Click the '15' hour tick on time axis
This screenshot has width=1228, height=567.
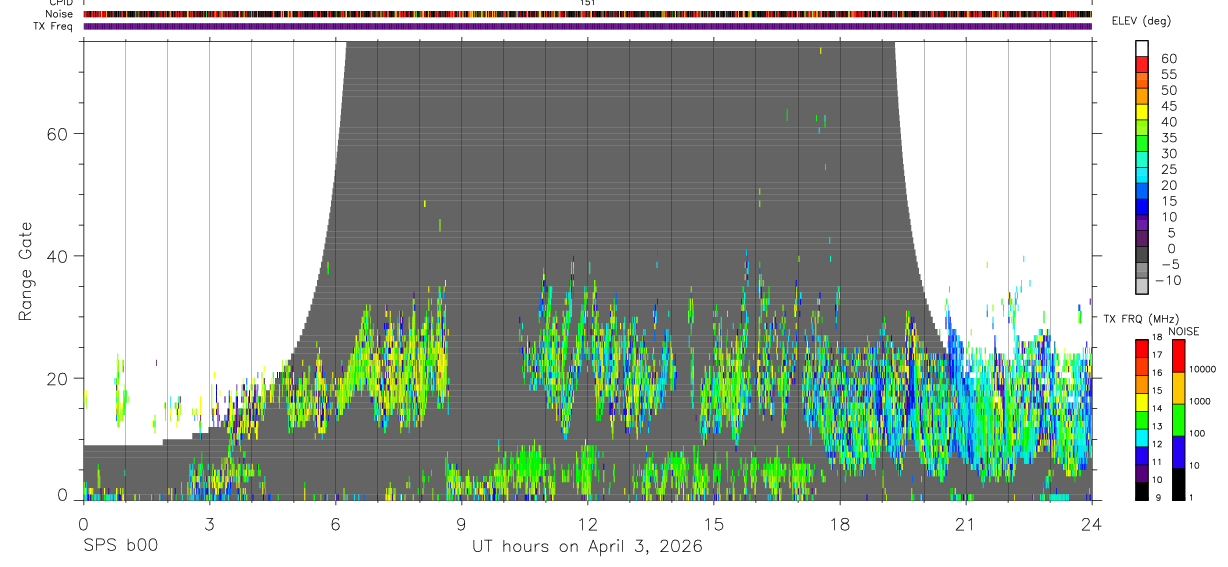[714, 523]
